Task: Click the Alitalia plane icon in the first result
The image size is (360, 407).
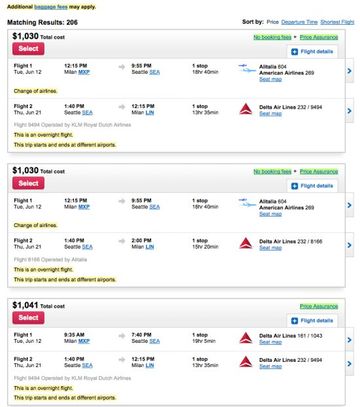Action: pyautogui.click(x=247, y=68)
